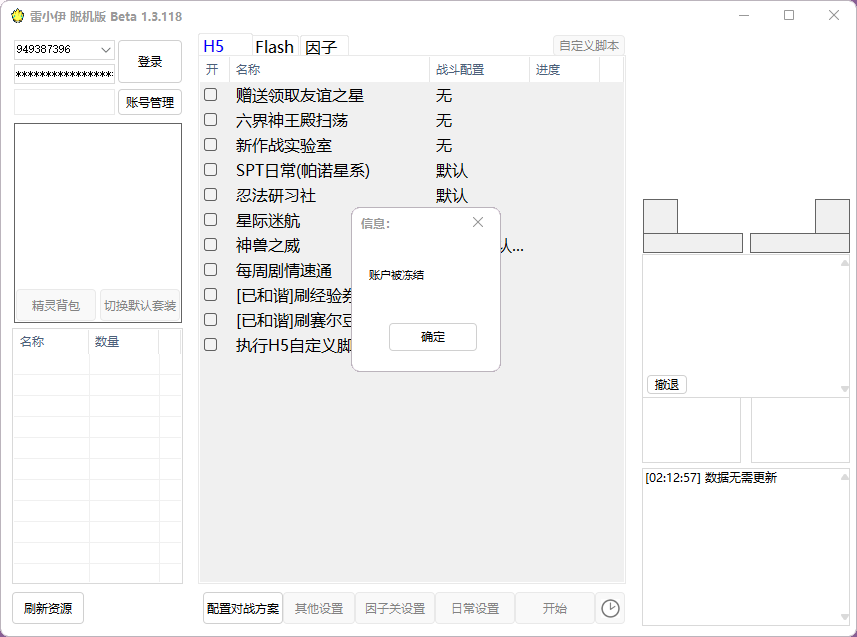Minimize the 雷小伊 window
This screenshot has width=857, height=637.
(744, 15)
